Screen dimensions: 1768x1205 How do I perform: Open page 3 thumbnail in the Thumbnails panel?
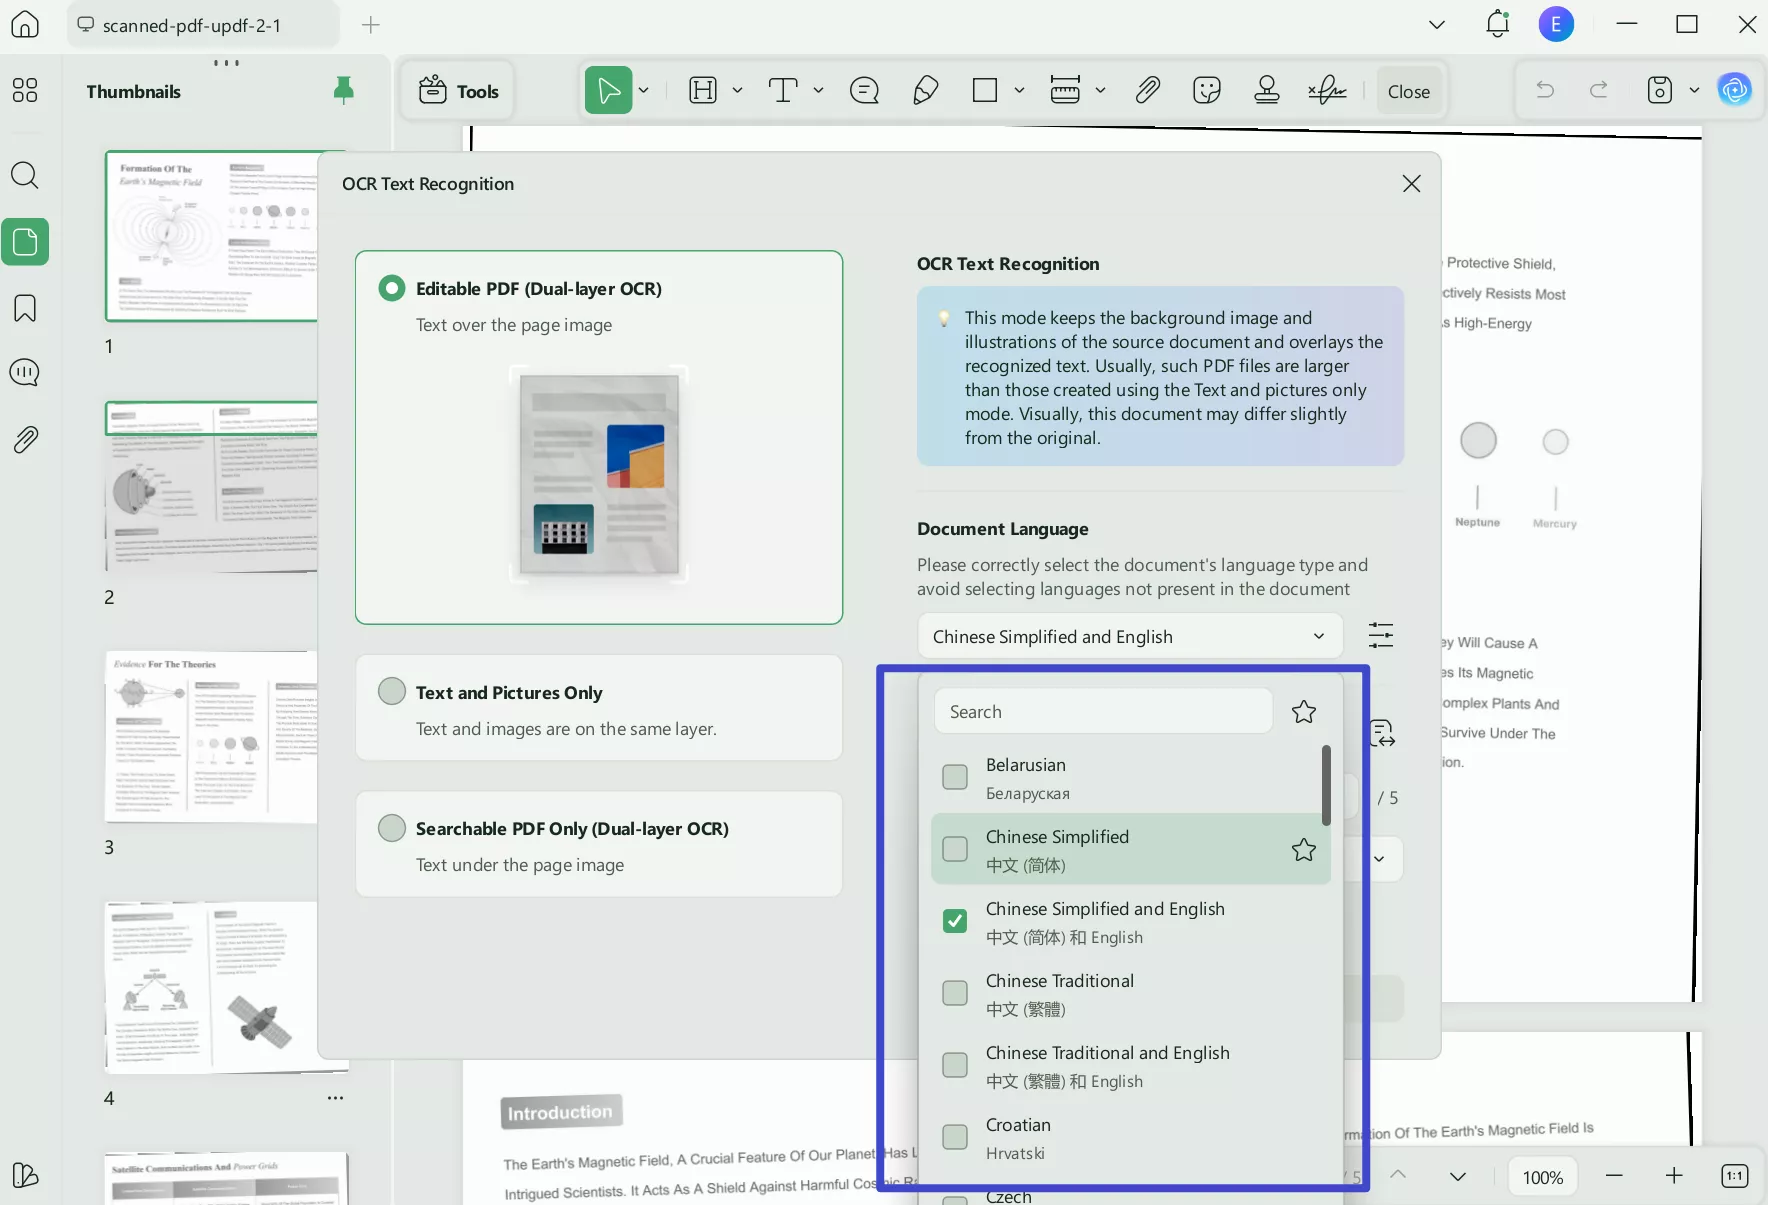pos(210,737)
